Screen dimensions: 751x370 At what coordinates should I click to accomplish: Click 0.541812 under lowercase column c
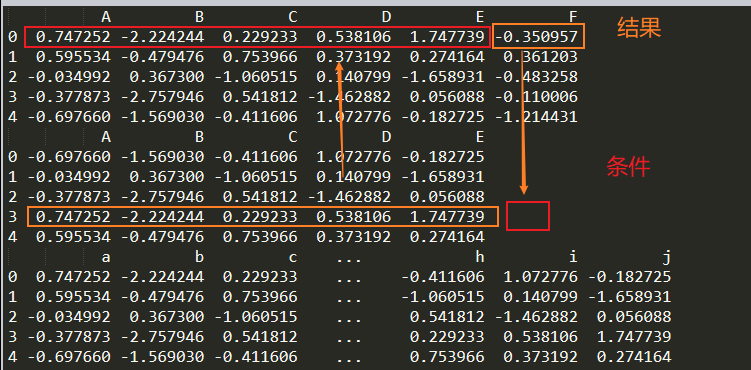click(260, 336)
